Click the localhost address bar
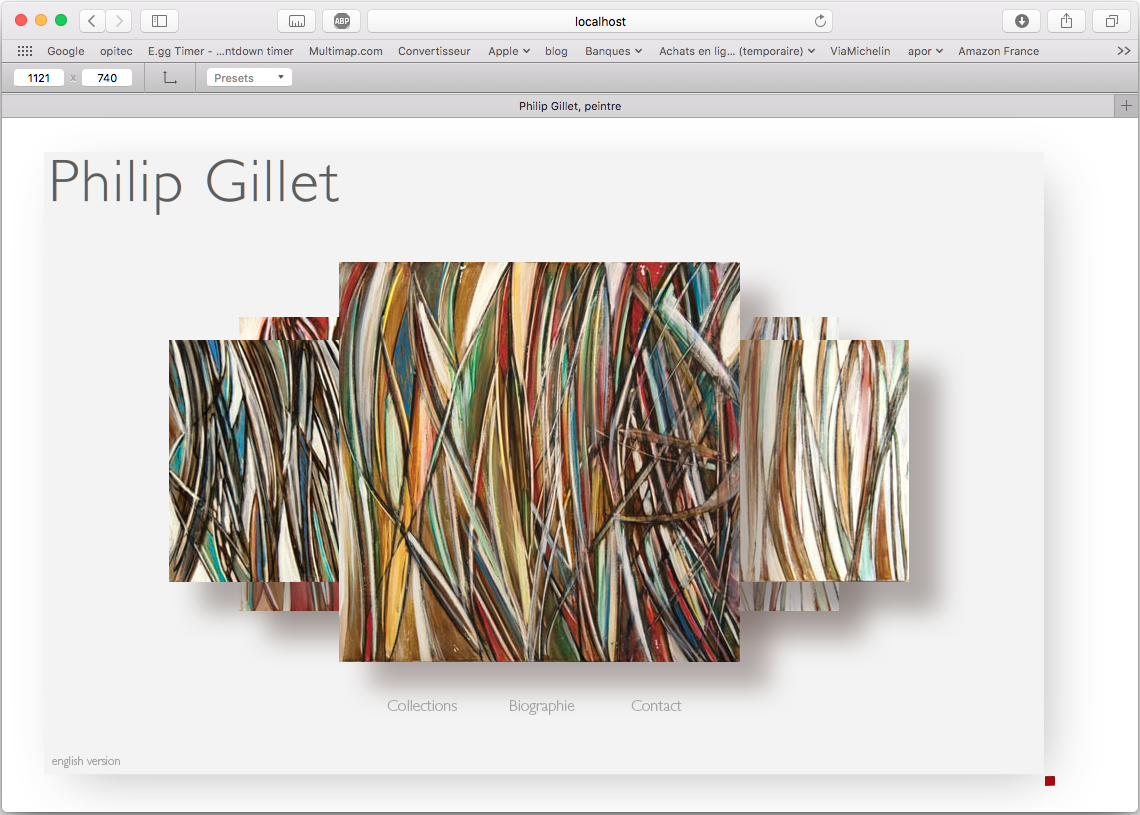Screen dimensions: 1140x815 coord(600,21)
